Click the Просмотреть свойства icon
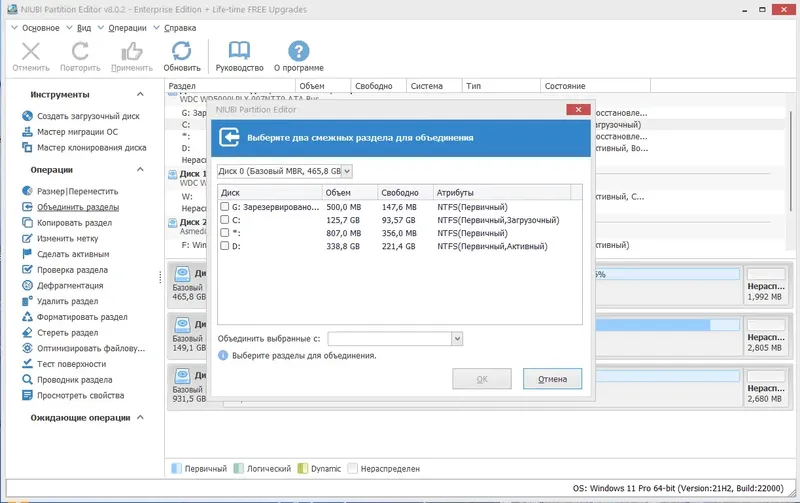Viewport: 800px width, 503px height. (27, 395)
